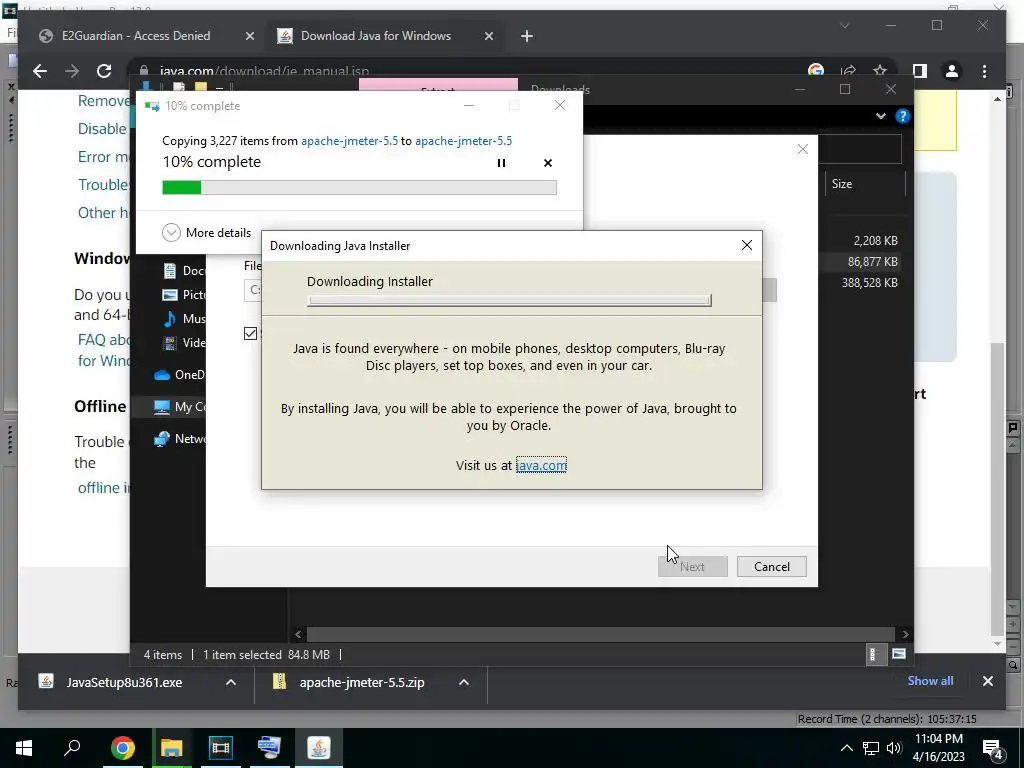This screenshot has height=768, width=1024.
Task: Open the Java installer taskbar icon
Action: pyautogui.click(x=319, y=748)
